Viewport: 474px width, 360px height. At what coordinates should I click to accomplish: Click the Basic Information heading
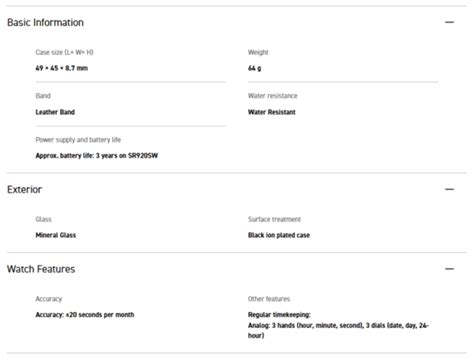(45, 22)
